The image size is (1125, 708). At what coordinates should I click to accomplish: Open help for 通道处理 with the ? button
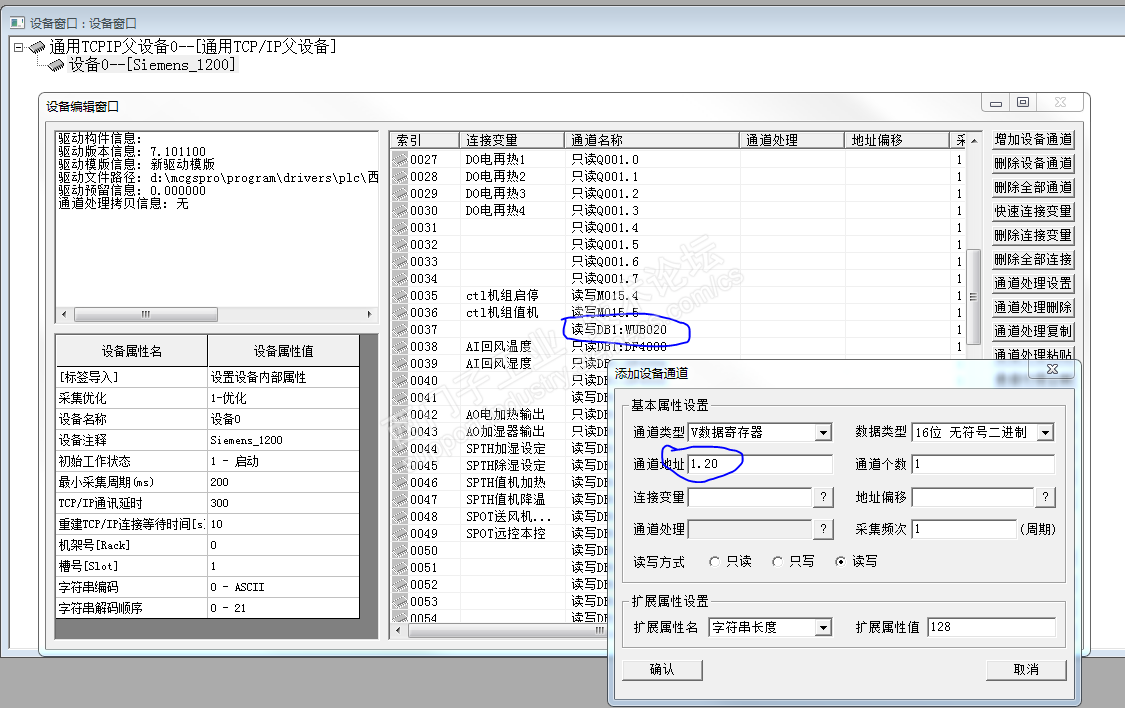tap(823, 529)
